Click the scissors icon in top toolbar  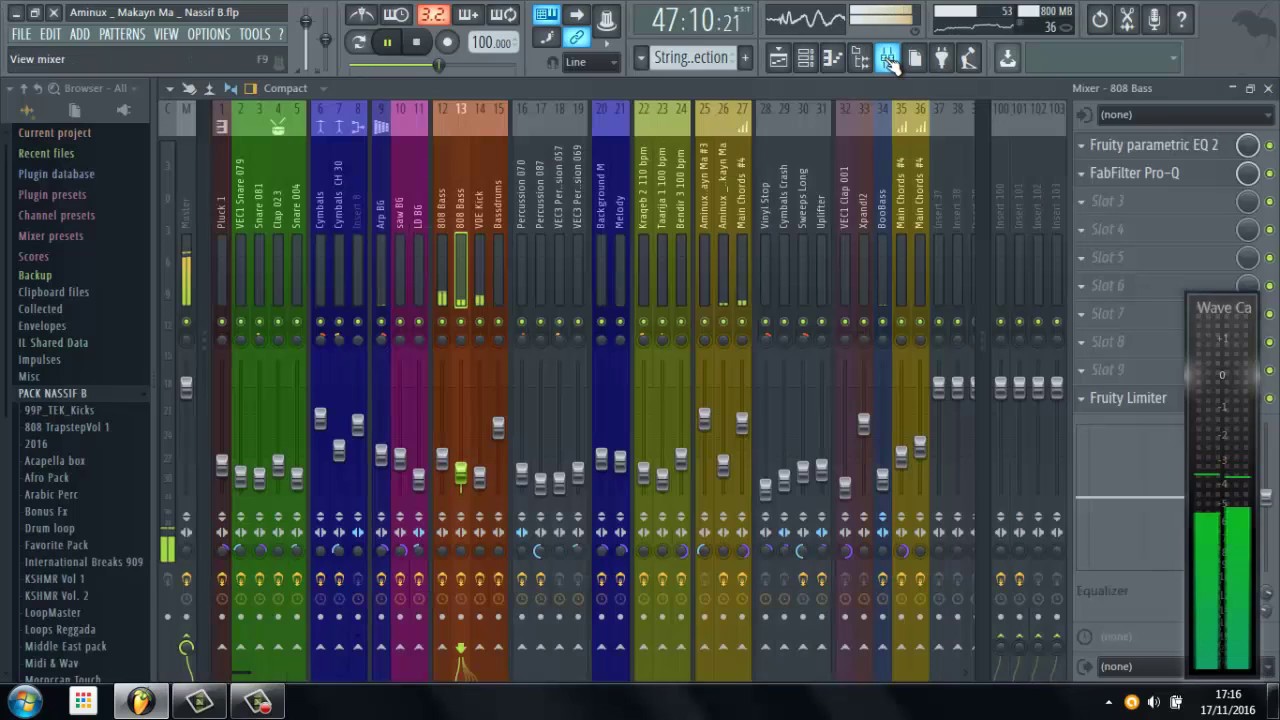[1127, 19]
